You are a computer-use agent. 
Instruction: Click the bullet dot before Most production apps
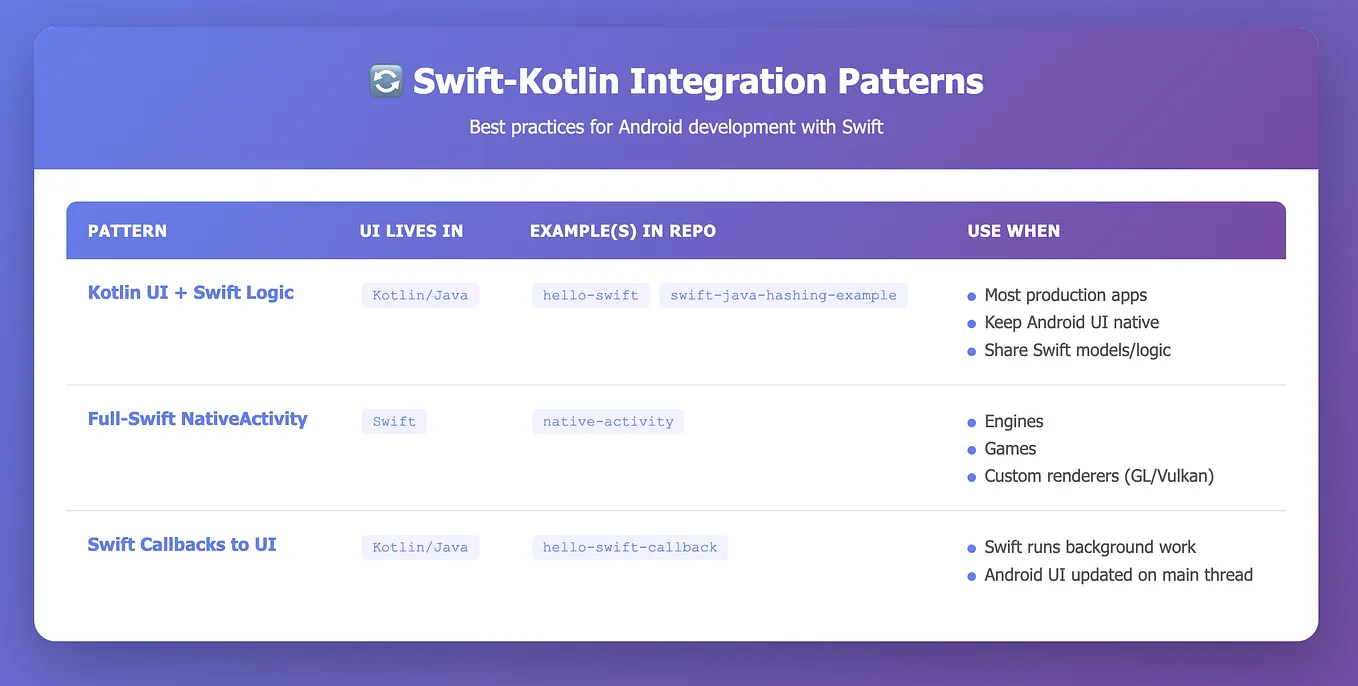[970, 296]
